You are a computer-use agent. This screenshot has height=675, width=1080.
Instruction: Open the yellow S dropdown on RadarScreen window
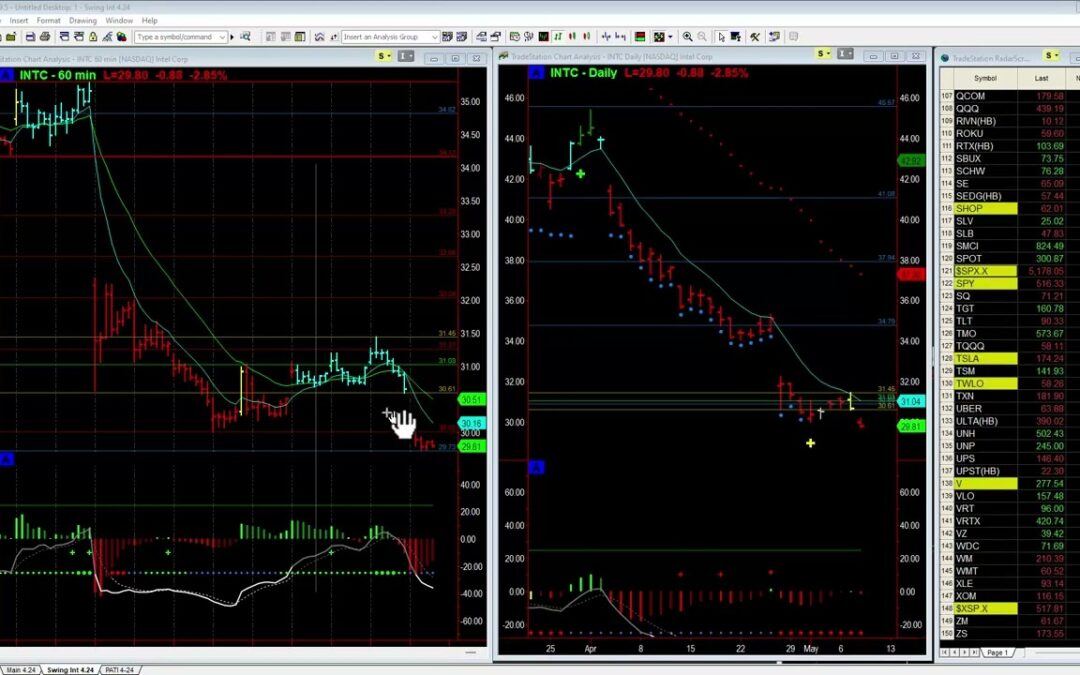point(1051,56)
